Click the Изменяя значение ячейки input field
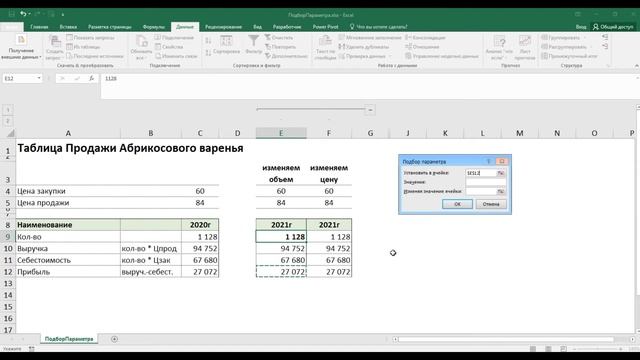Image resolution: width=640 pixels, height=360 pixels. [481, 191]
